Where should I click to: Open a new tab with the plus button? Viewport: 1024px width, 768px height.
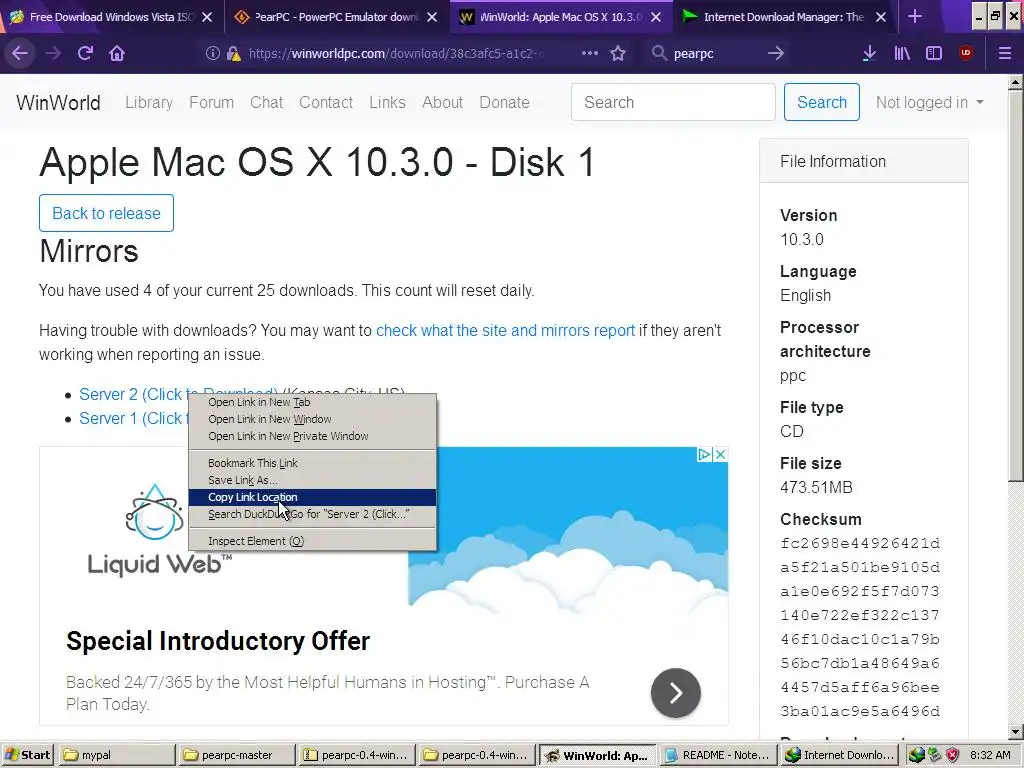pyautogui.click(x=915, y=17)
